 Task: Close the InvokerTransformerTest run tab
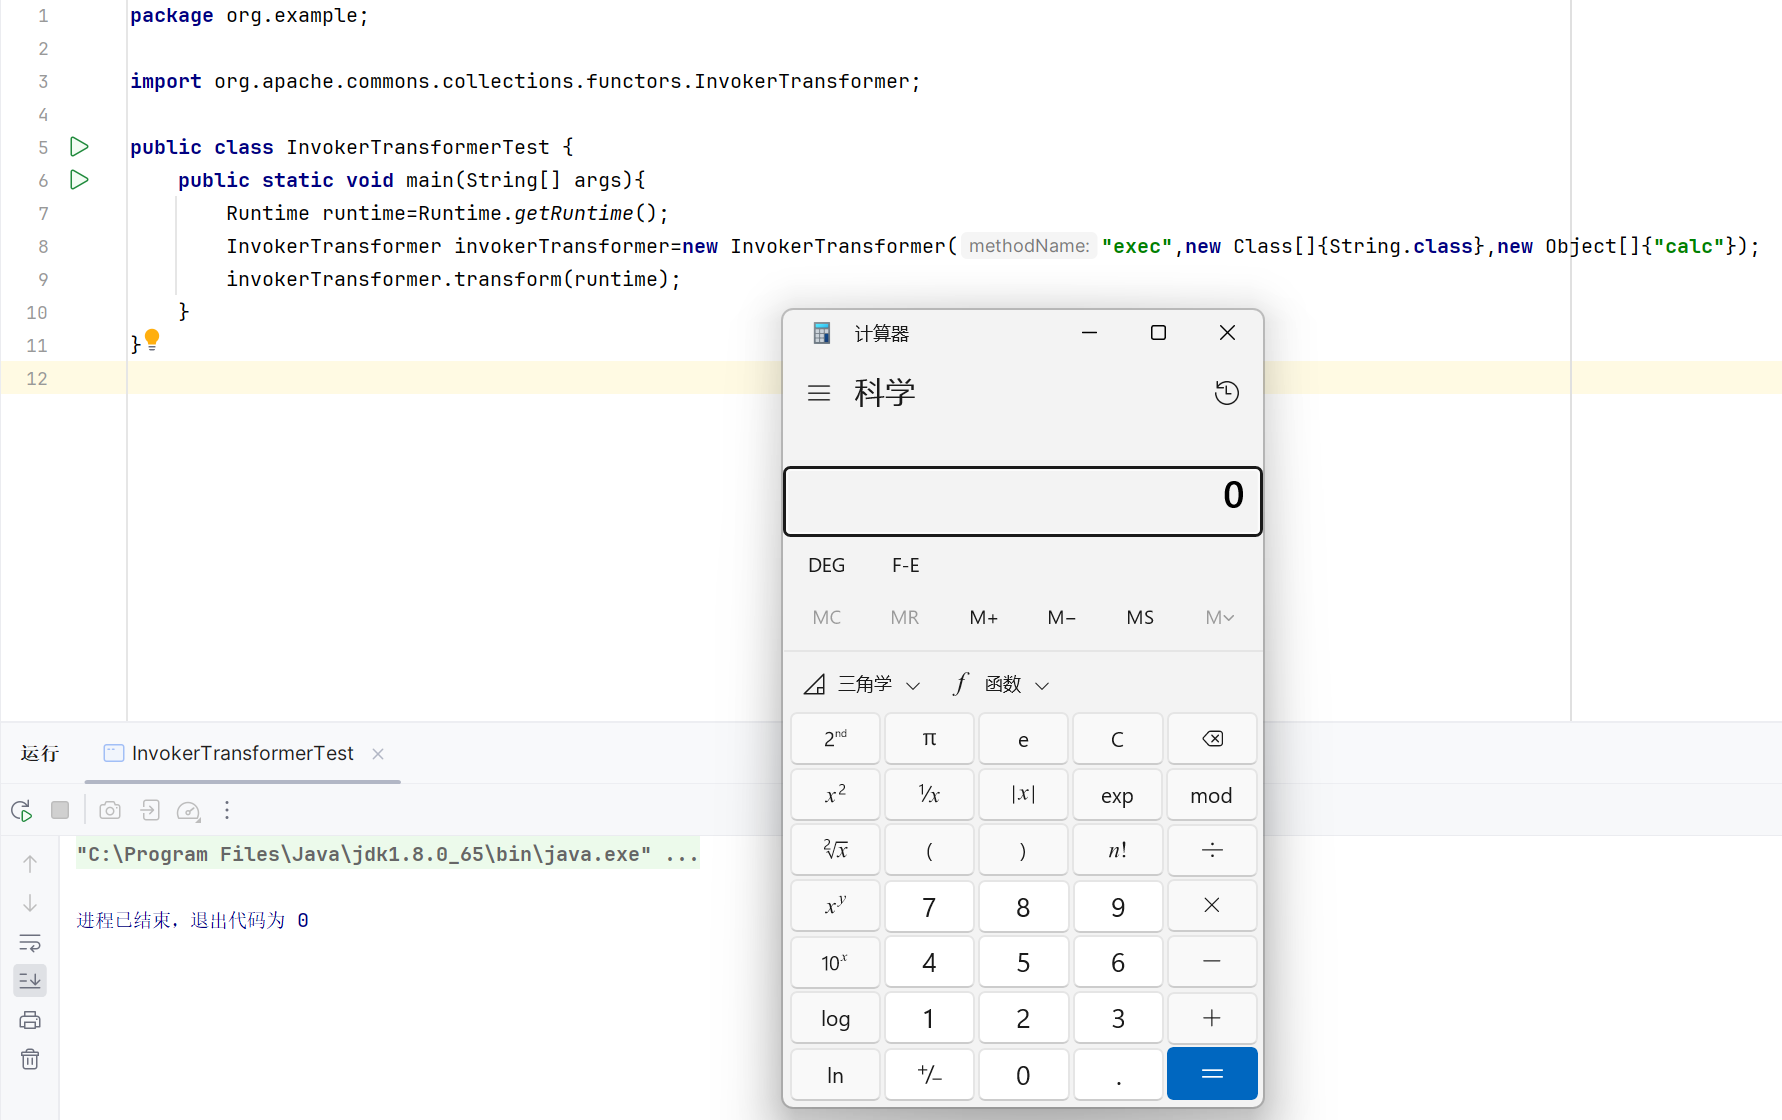[378, 754]
